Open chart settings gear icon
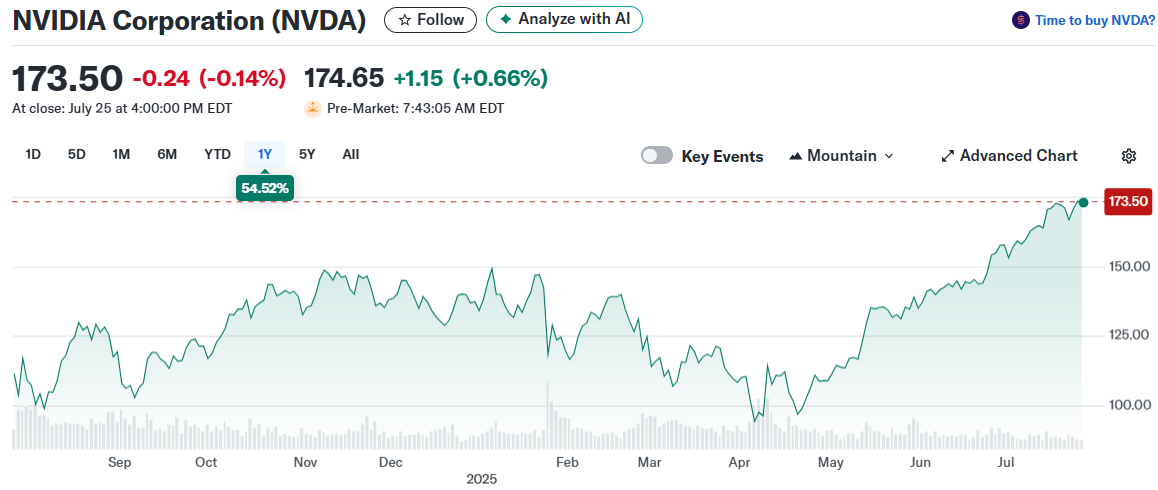Screen dimensions: 1158x490 click(x=1128, y=156)
